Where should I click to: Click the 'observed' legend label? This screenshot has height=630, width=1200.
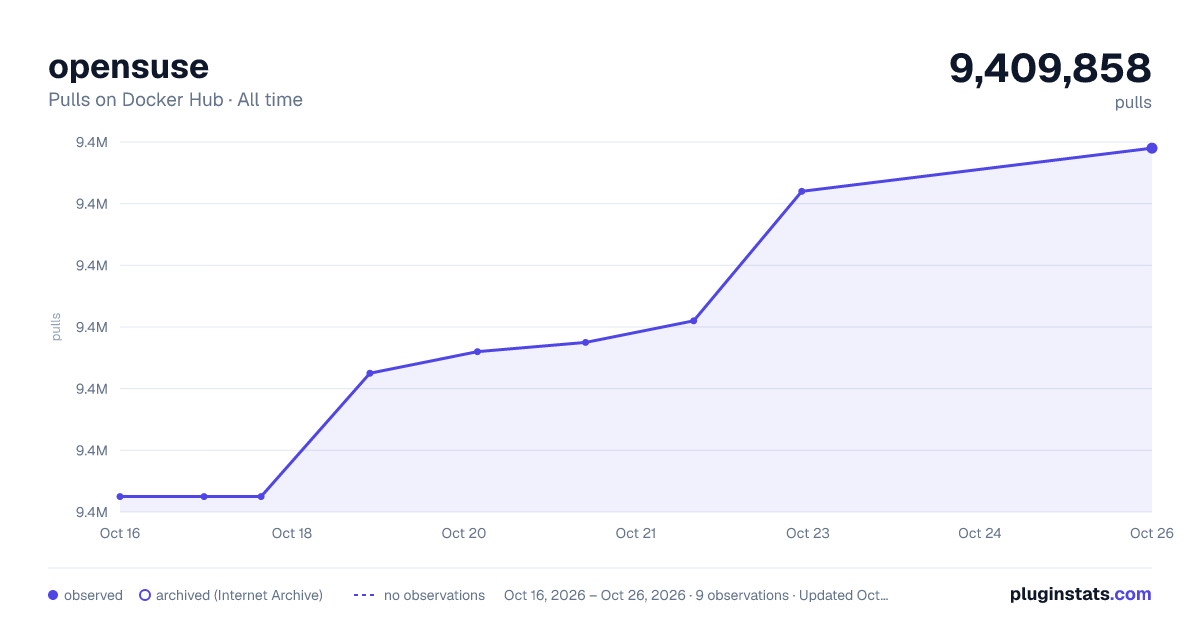[x=93, y=595]
